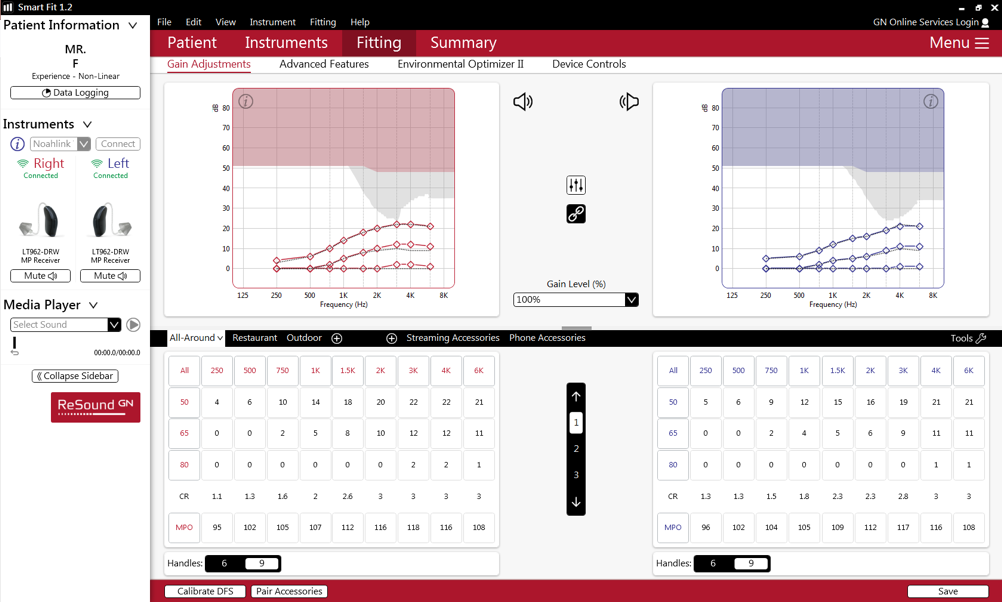The image size is (1002, 602).
Task: Open the Instruments info icon
Action: (17, 144)
